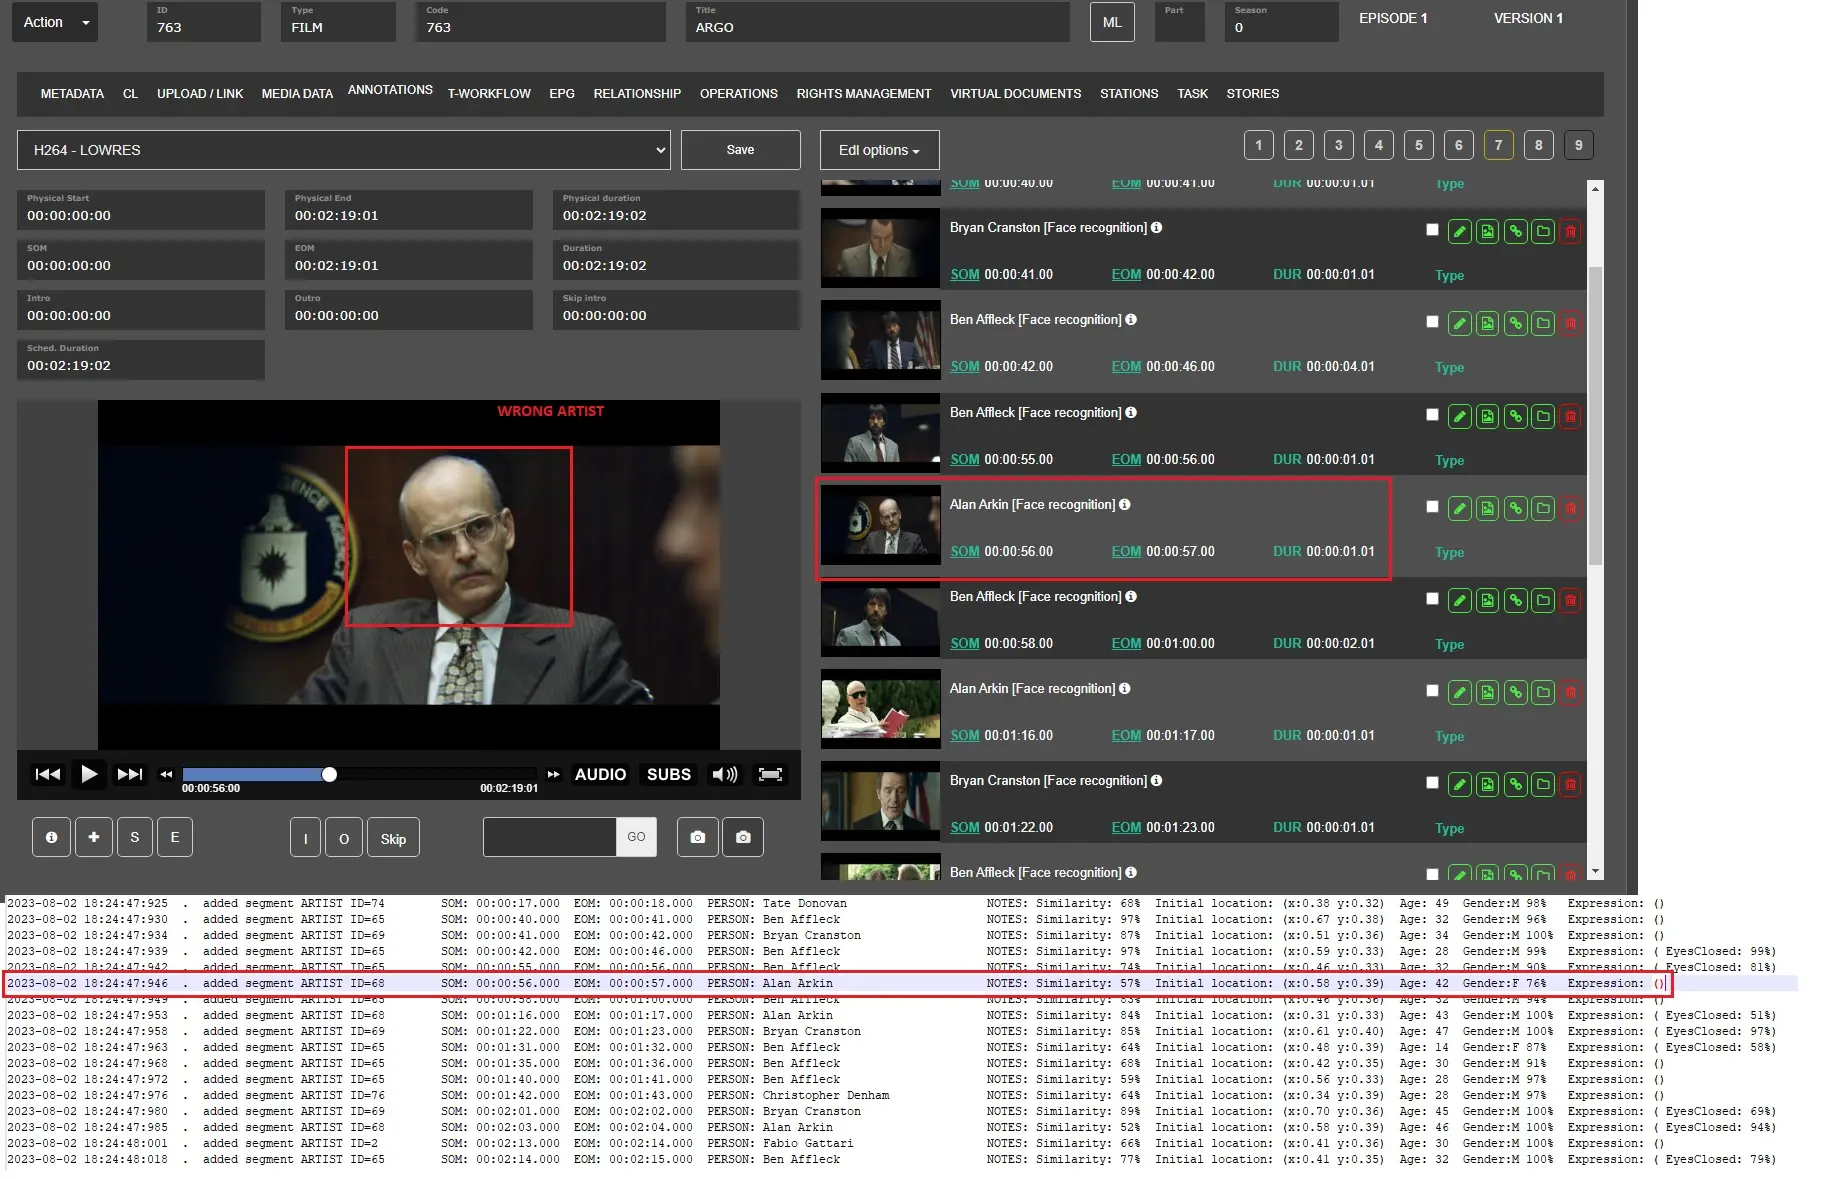Image resolution: width=1825 pixels, height=1179 pixels.
Task: Open folder icon for Ben Affleck 00:00:55 segment
Action: point(1543,416)
